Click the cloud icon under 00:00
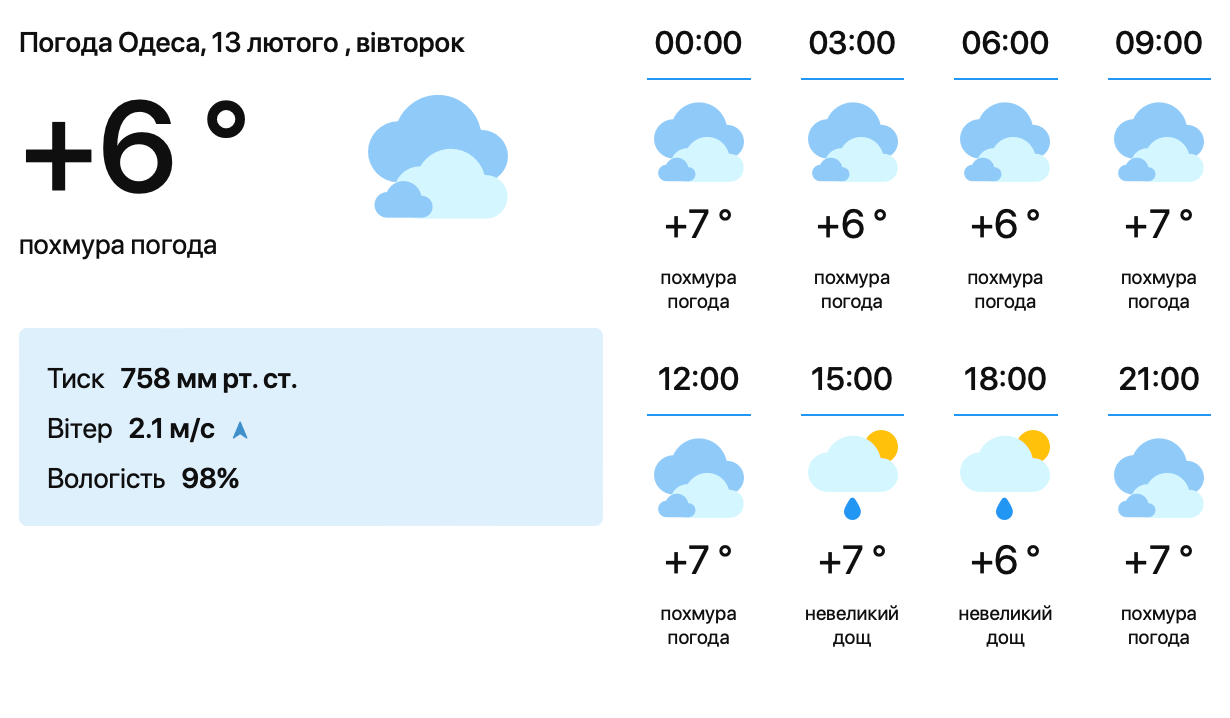The height and width of the screenshot is (718, 1230). point(699,142)
